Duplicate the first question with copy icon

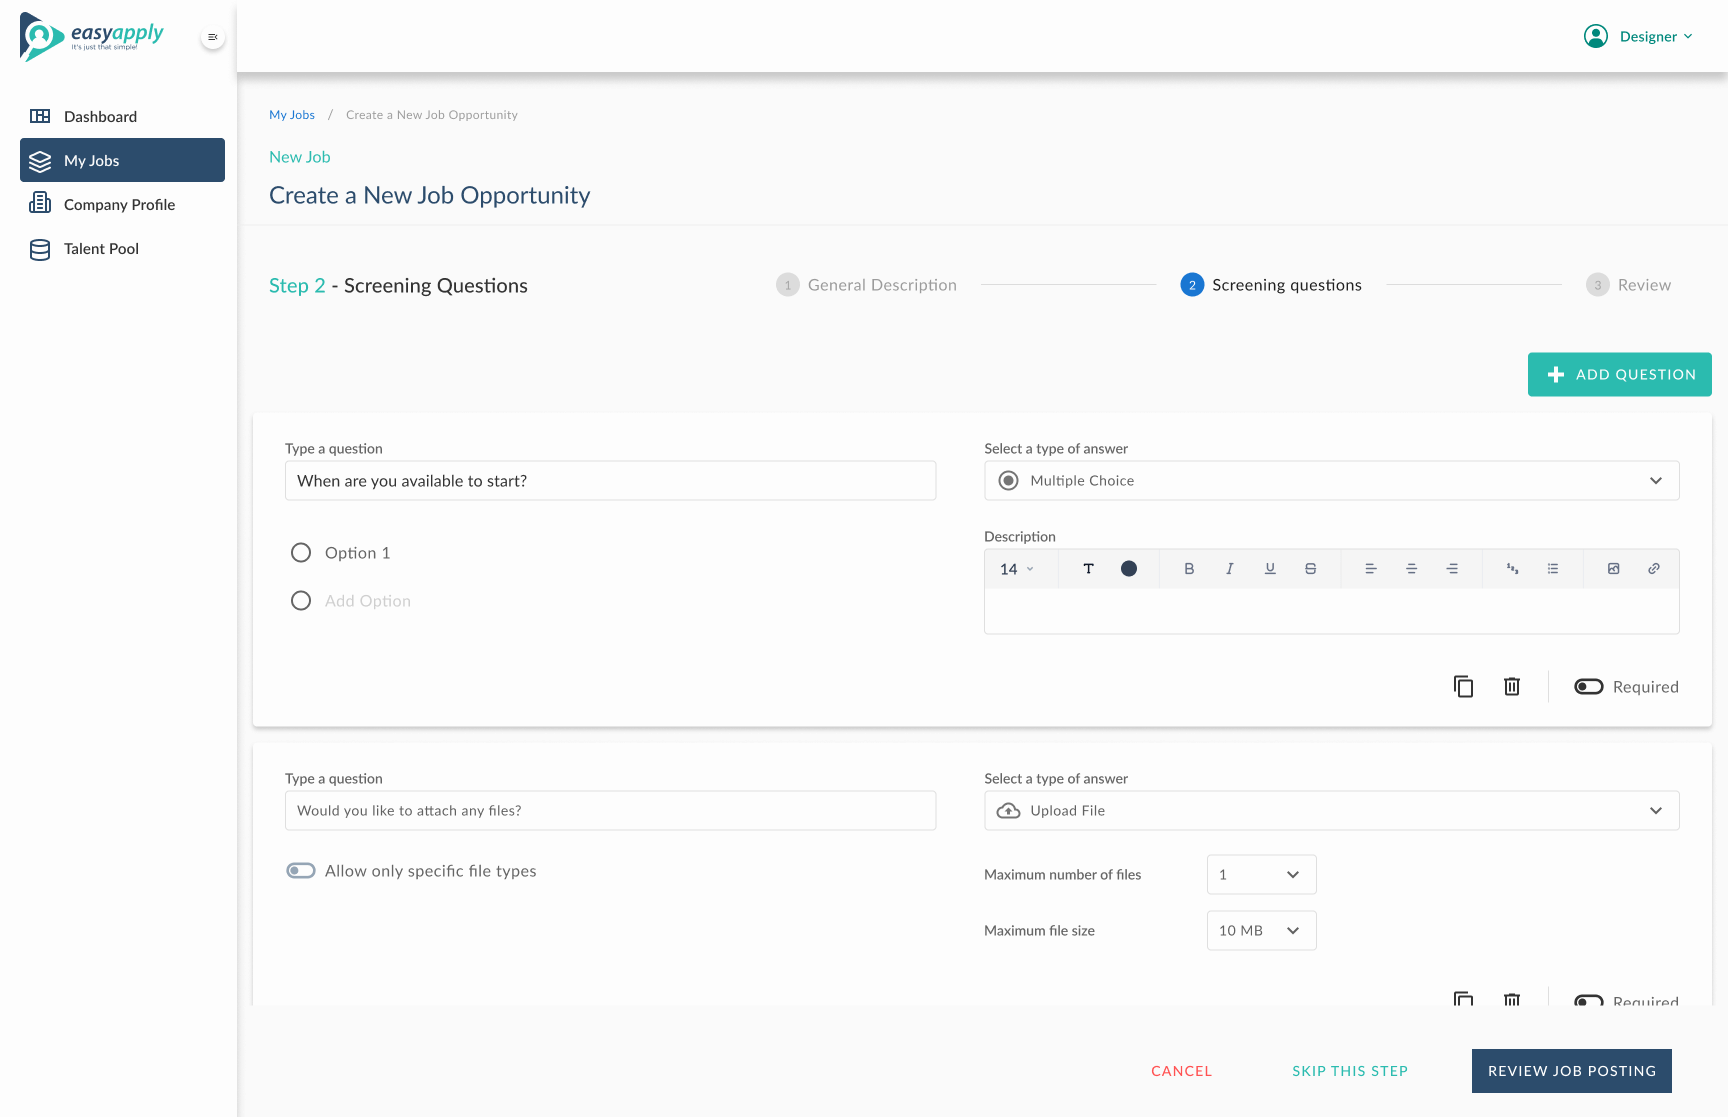coord(1463,687)
